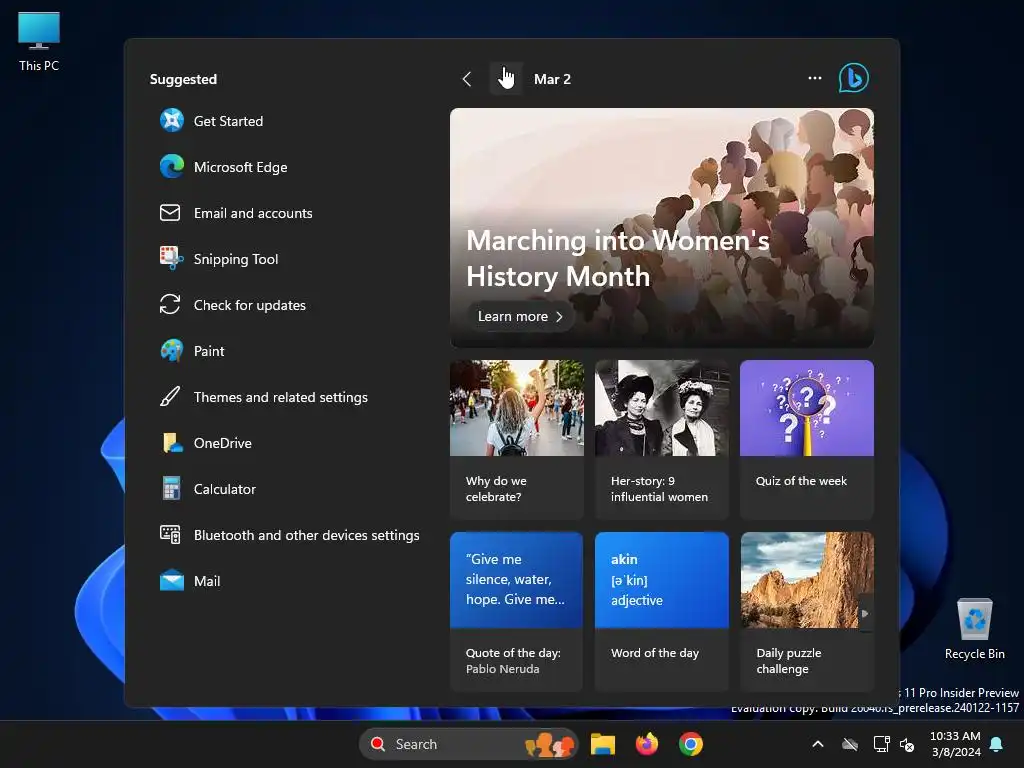Select the Recycle Bin desktop icon

coord(974,629)
